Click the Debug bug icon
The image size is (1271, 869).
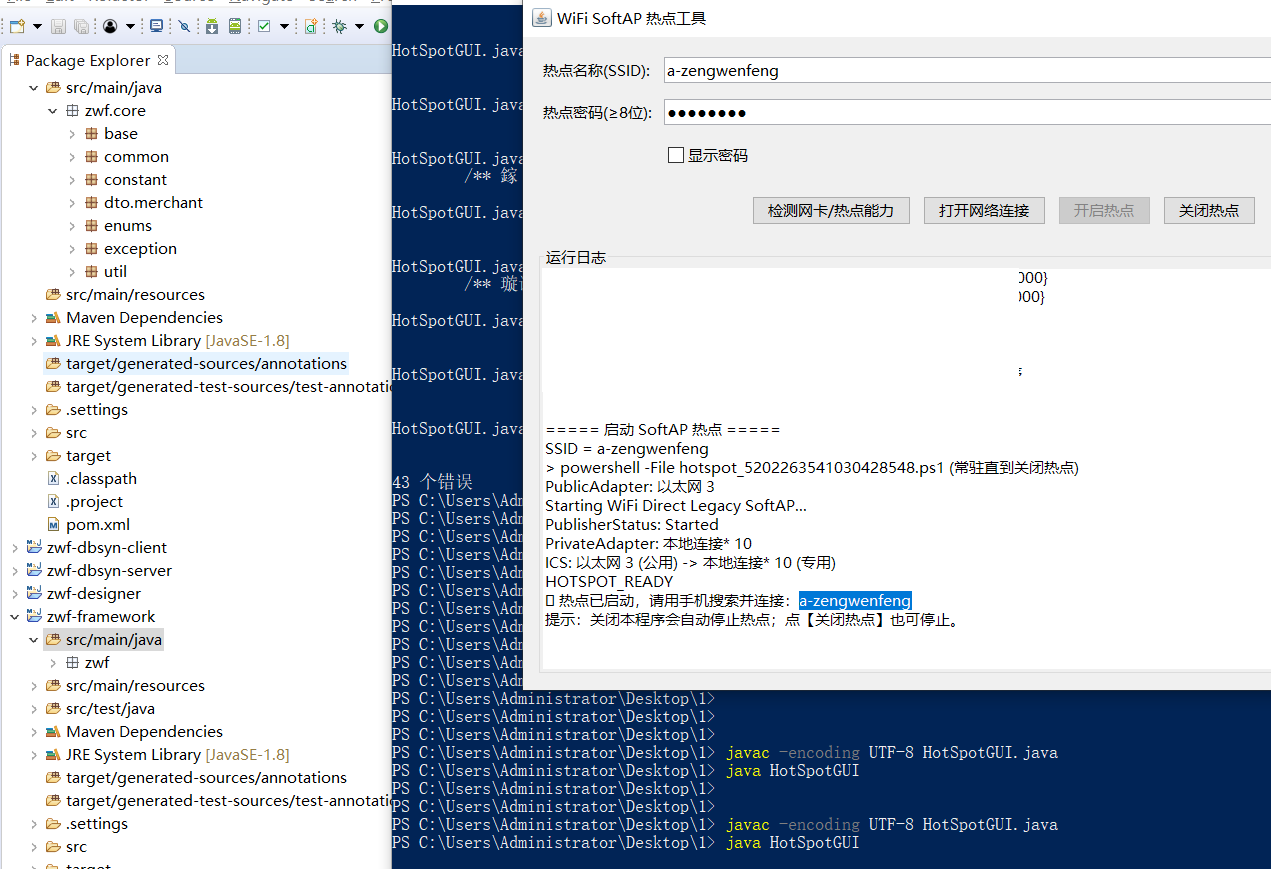click(339, 26)
